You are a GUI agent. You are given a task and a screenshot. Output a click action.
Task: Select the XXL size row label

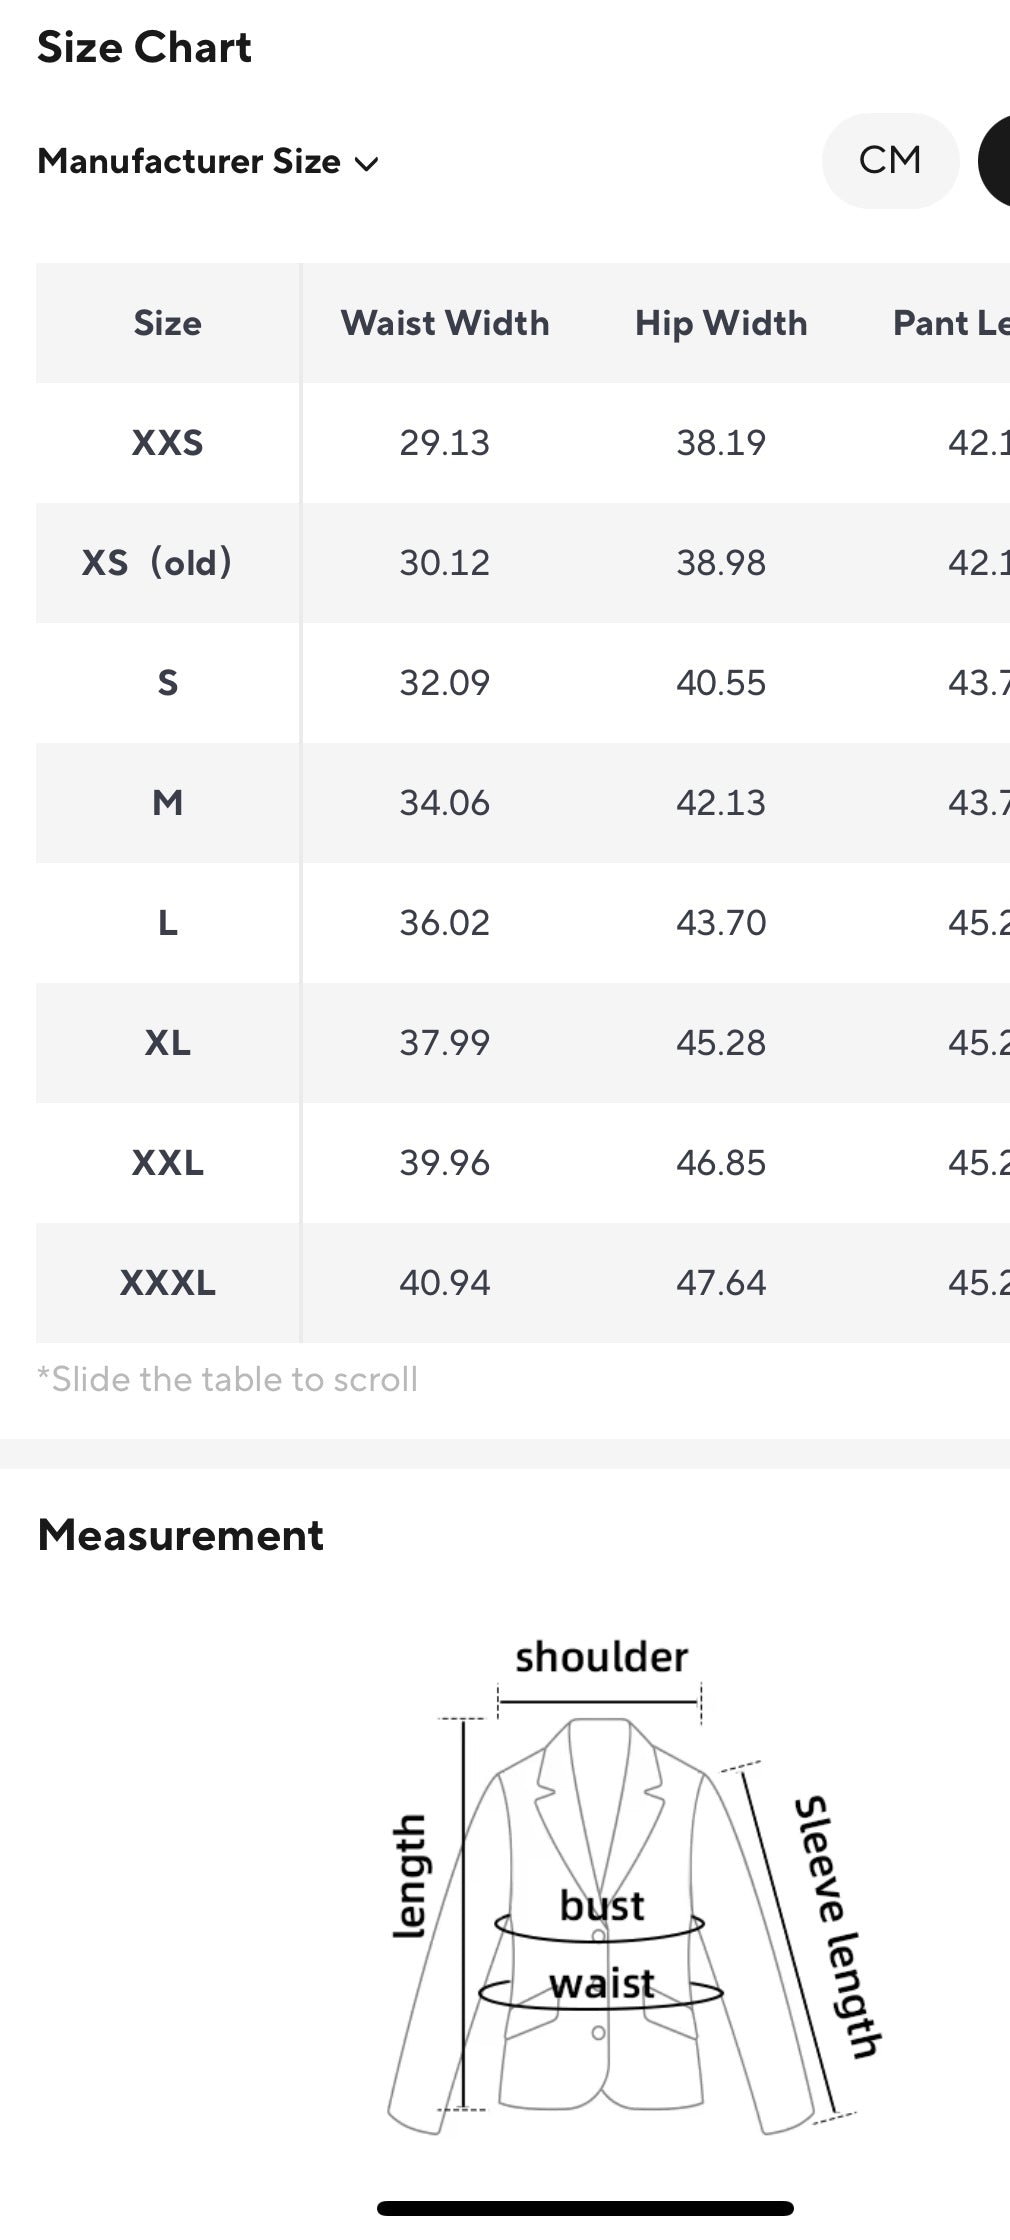pos(168,1162)
